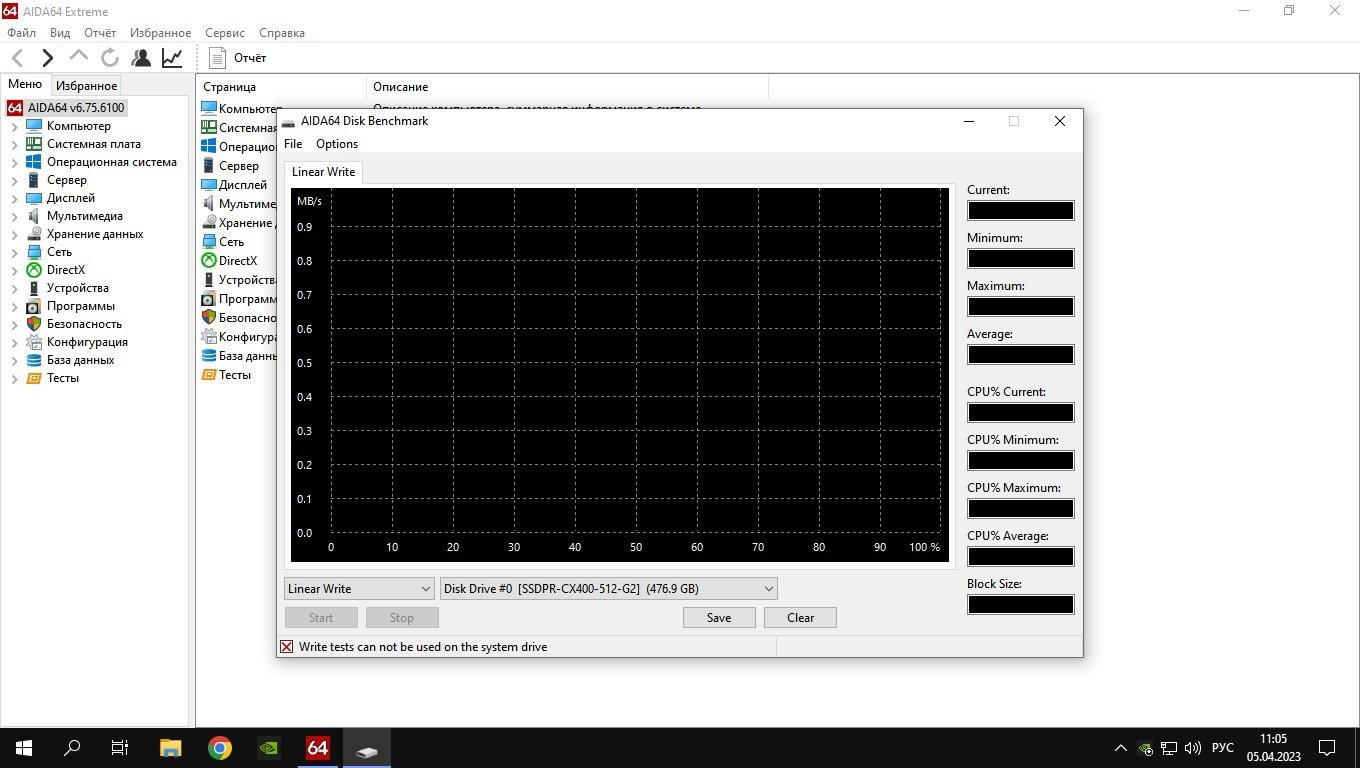Expand the Хранение данных tree node

coord(14,235)
